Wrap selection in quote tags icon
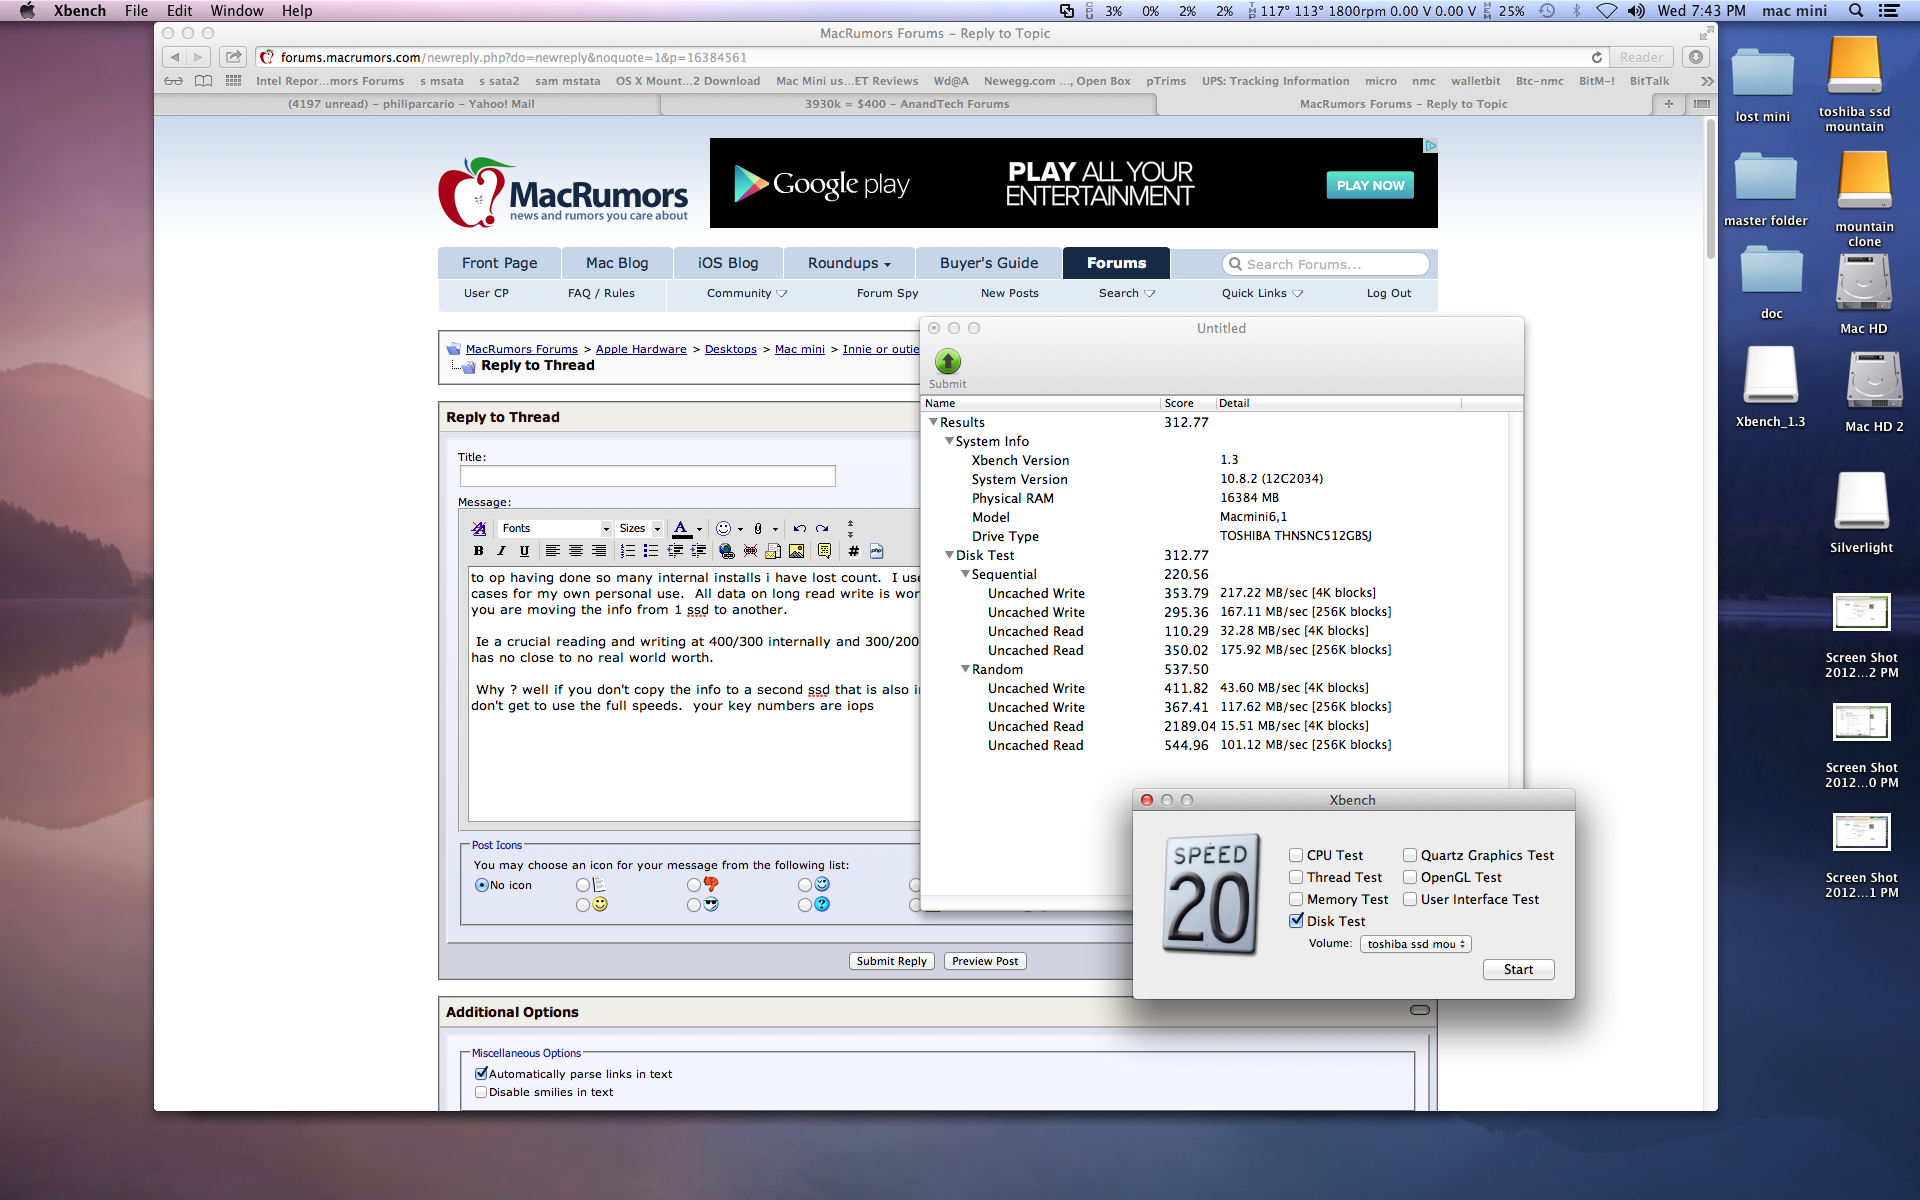Screen dimensions: 1920x1200 [823, 551]
